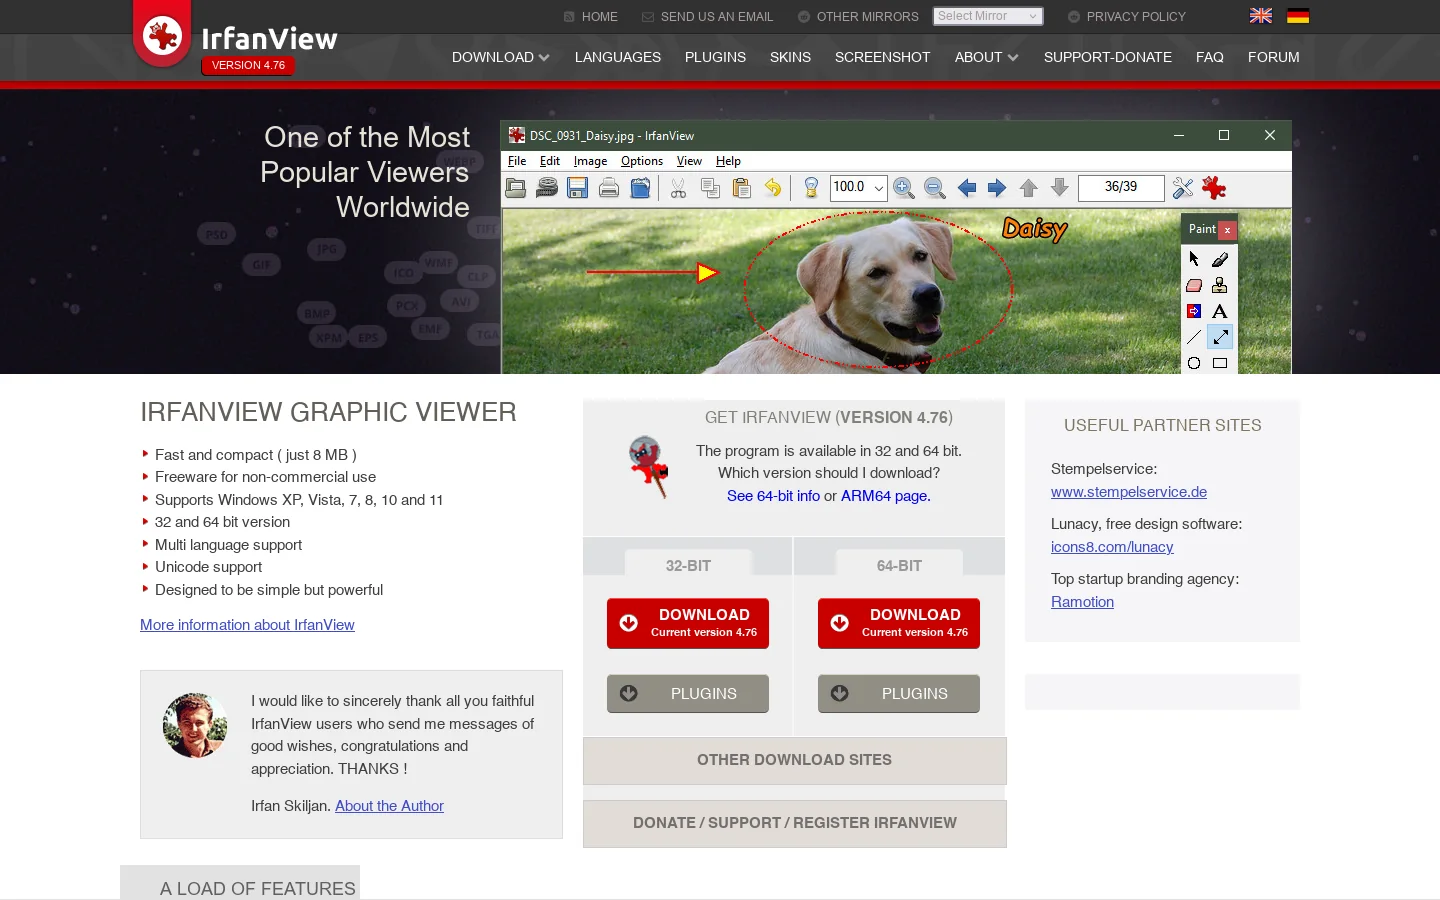The image size is (1440, 900).
Task: Click the Open folder toolbar icon
Action: 516,188
